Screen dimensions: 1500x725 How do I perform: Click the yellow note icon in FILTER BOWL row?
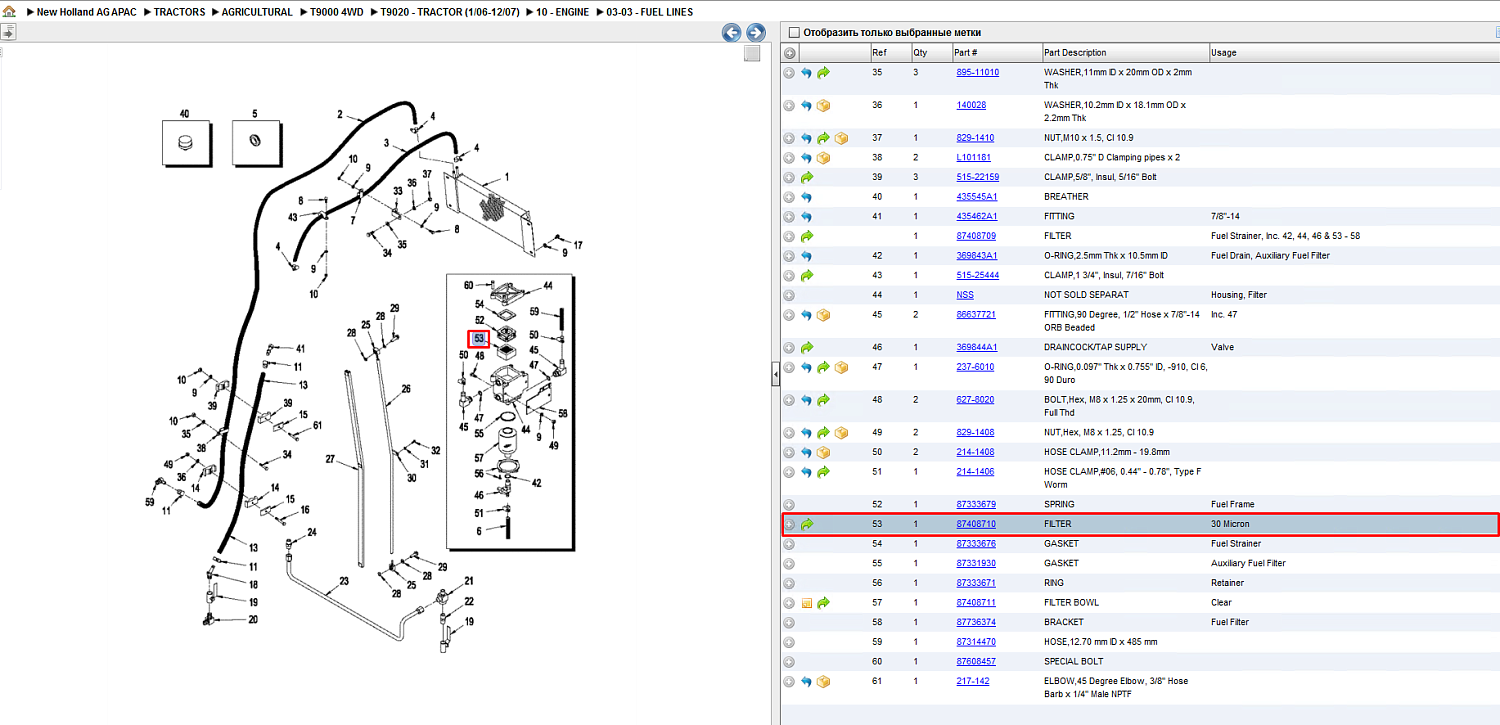(x=806, y=603)
